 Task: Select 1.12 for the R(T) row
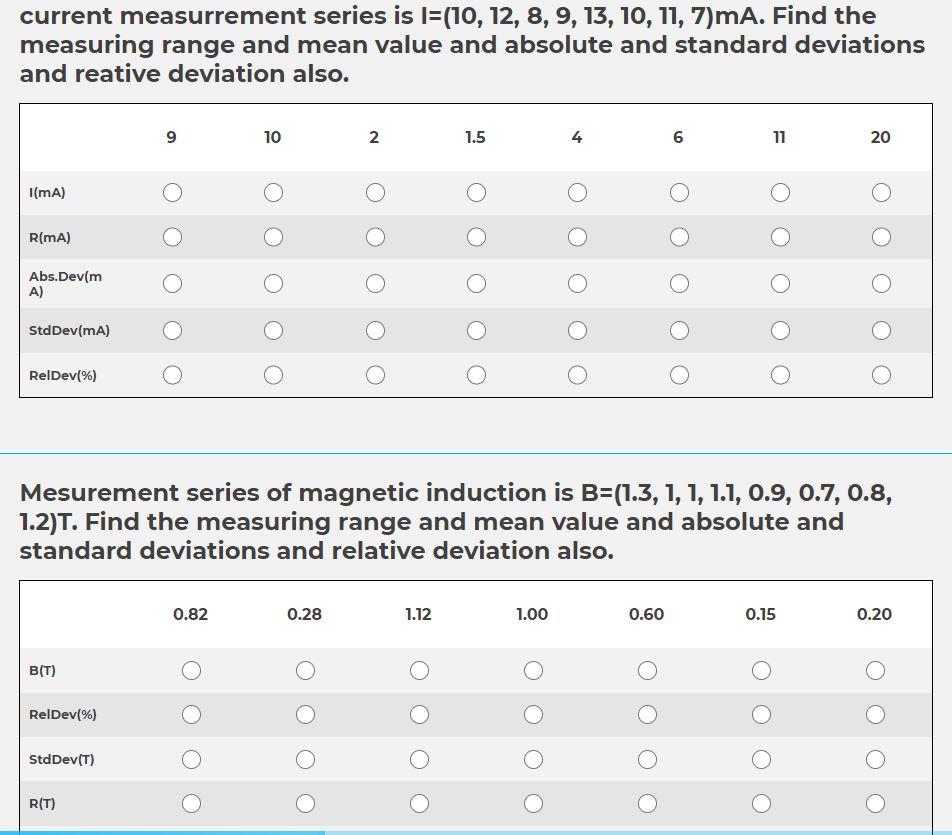point(419,803)
